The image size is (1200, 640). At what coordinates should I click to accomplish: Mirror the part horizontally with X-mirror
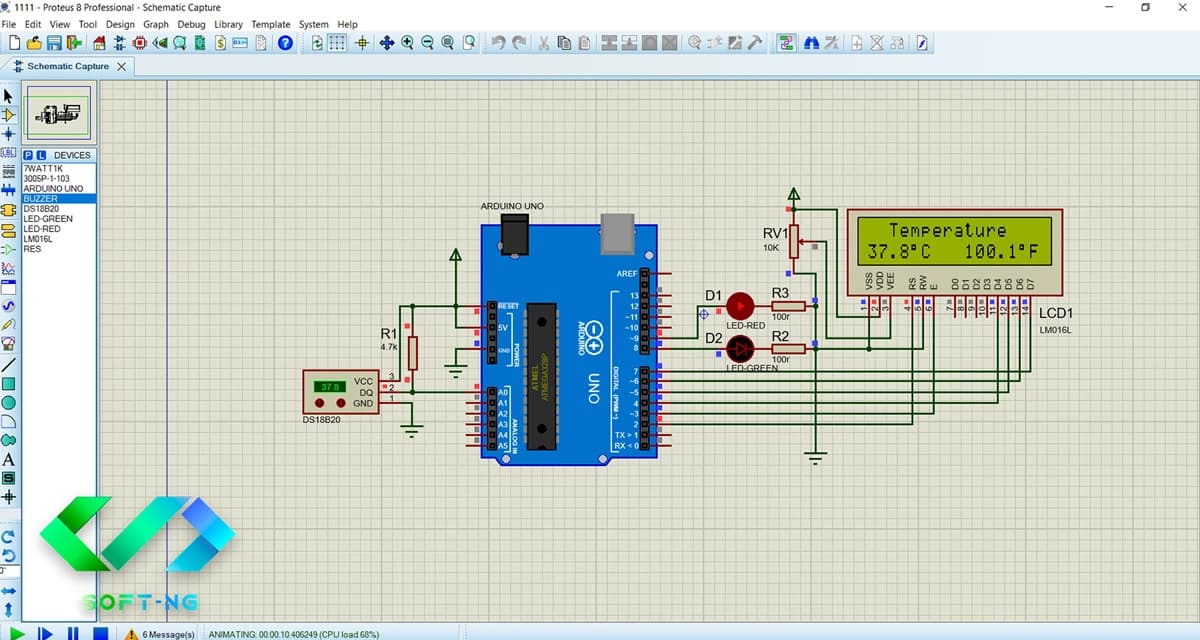(x=8, y=591)
